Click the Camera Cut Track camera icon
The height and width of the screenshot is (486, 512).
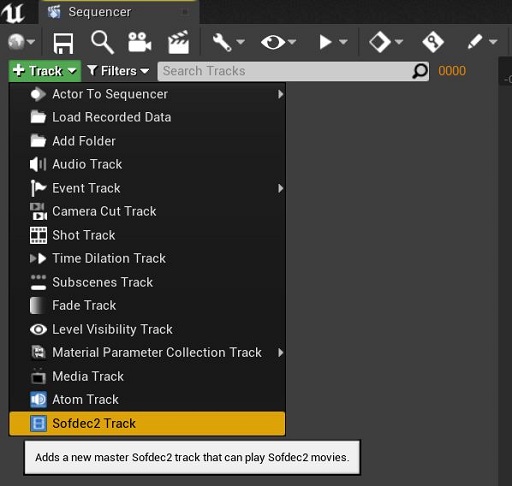pyautogui.click(x=38, y=212)
